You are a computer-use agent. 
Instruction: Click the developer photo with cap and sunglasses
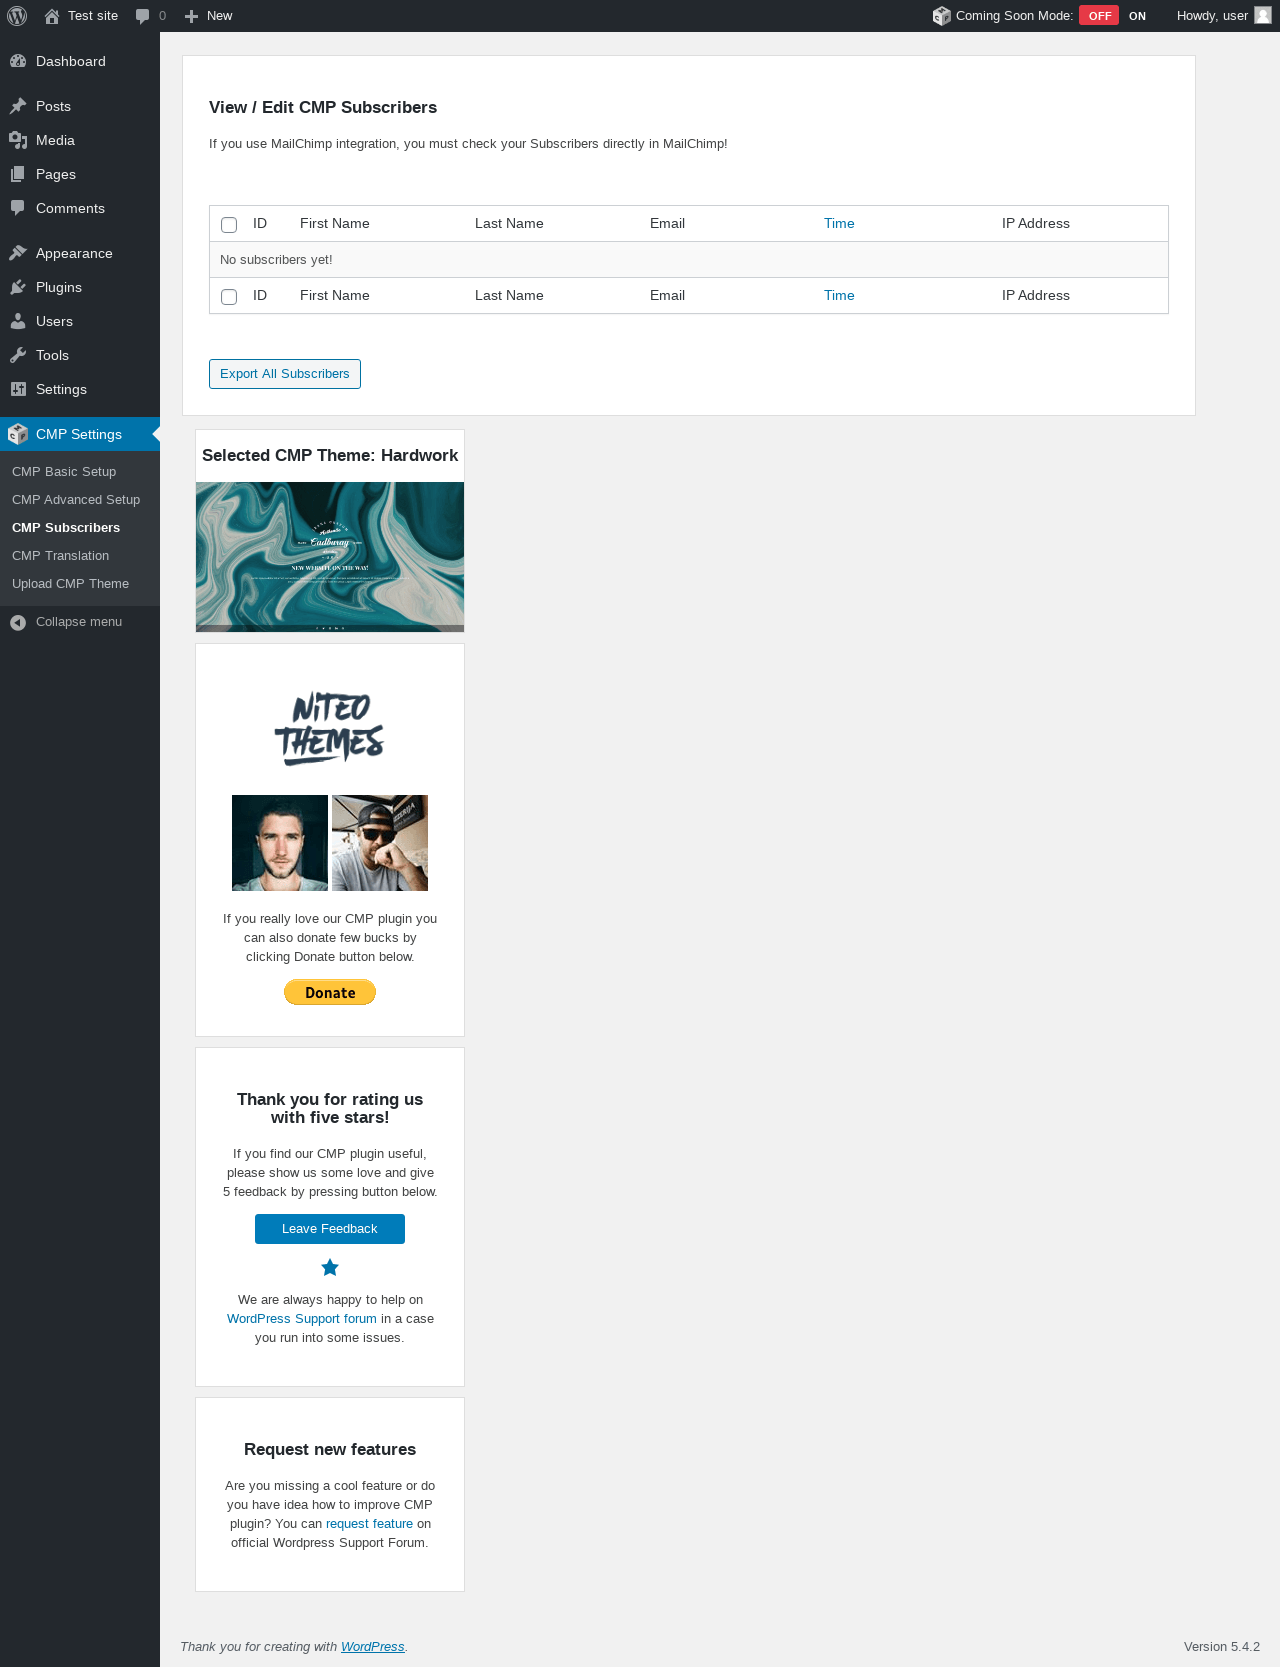[x=380, y=843]
